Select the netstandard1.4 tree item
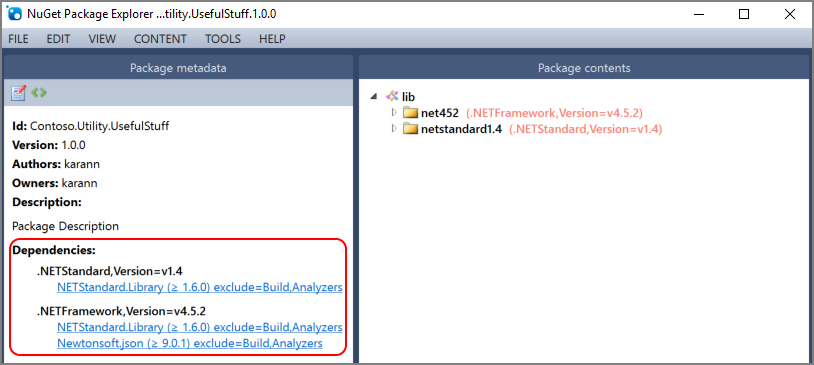 [462, 129]
